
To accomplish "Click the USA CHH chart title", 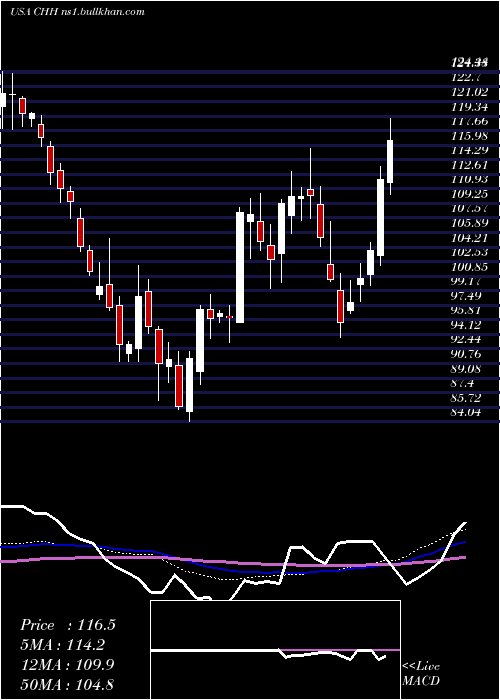I will [x=77, y=12].
